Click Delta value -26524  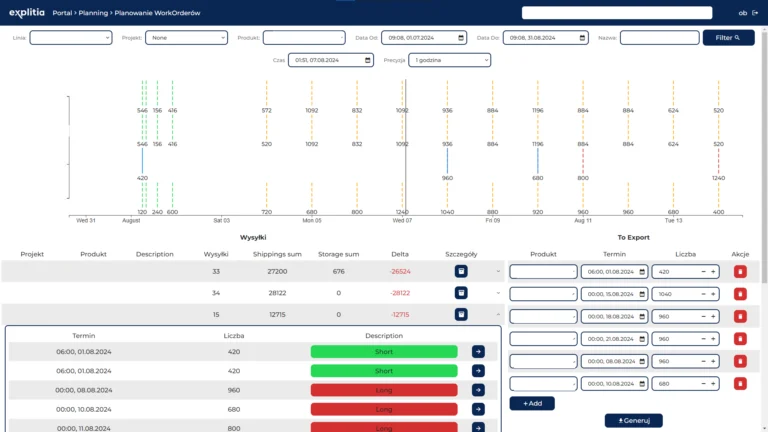[x=400, y=271]
